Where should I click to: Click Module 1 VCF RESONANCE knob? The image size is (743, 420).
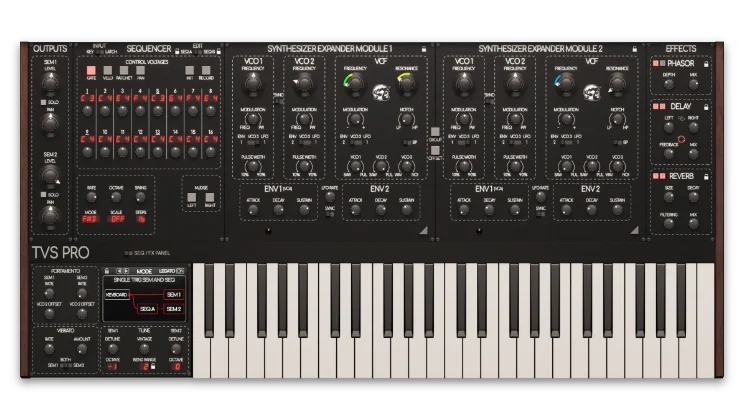(x=407, y=83)
